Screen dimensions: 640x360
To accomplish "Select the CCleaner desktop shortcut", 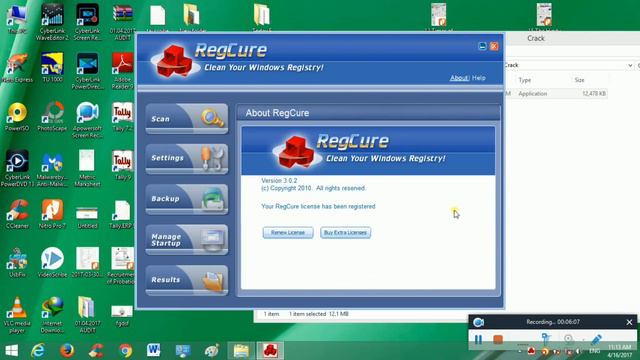I will click(x=17, y=214).
